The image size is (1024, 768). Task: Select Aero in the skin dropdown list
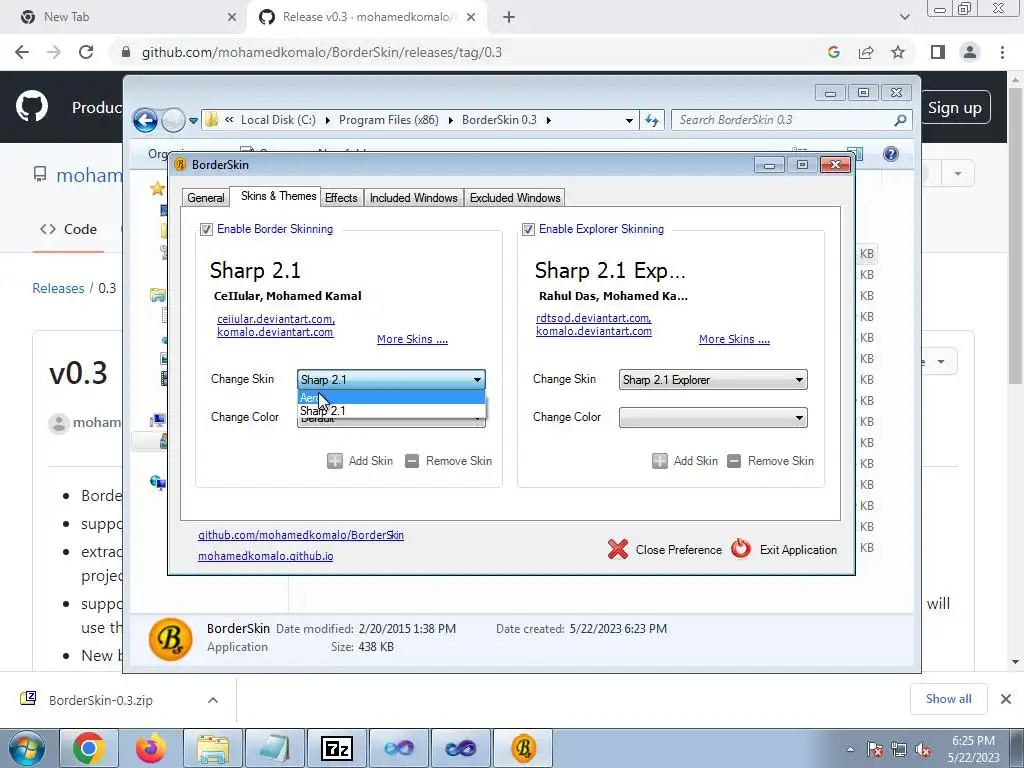coord(391,398)
